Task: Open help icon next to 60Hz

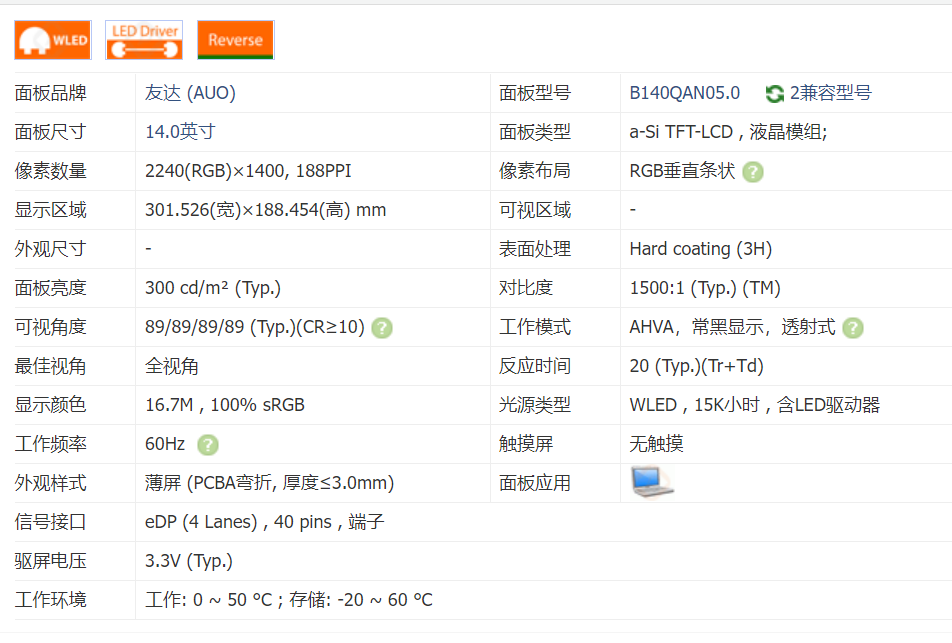Action: 208,445
